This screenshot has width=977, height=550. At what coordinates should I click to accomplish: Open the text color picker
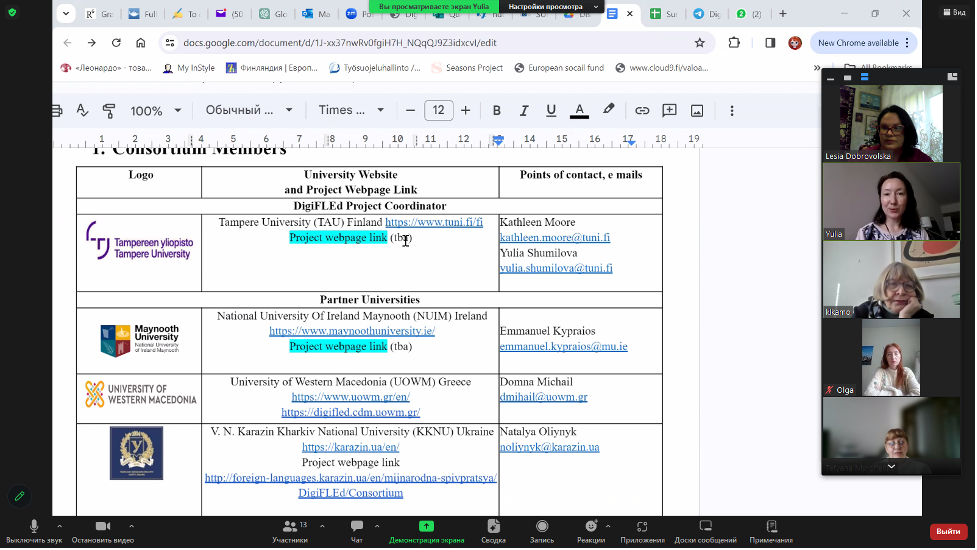[578, 110]
